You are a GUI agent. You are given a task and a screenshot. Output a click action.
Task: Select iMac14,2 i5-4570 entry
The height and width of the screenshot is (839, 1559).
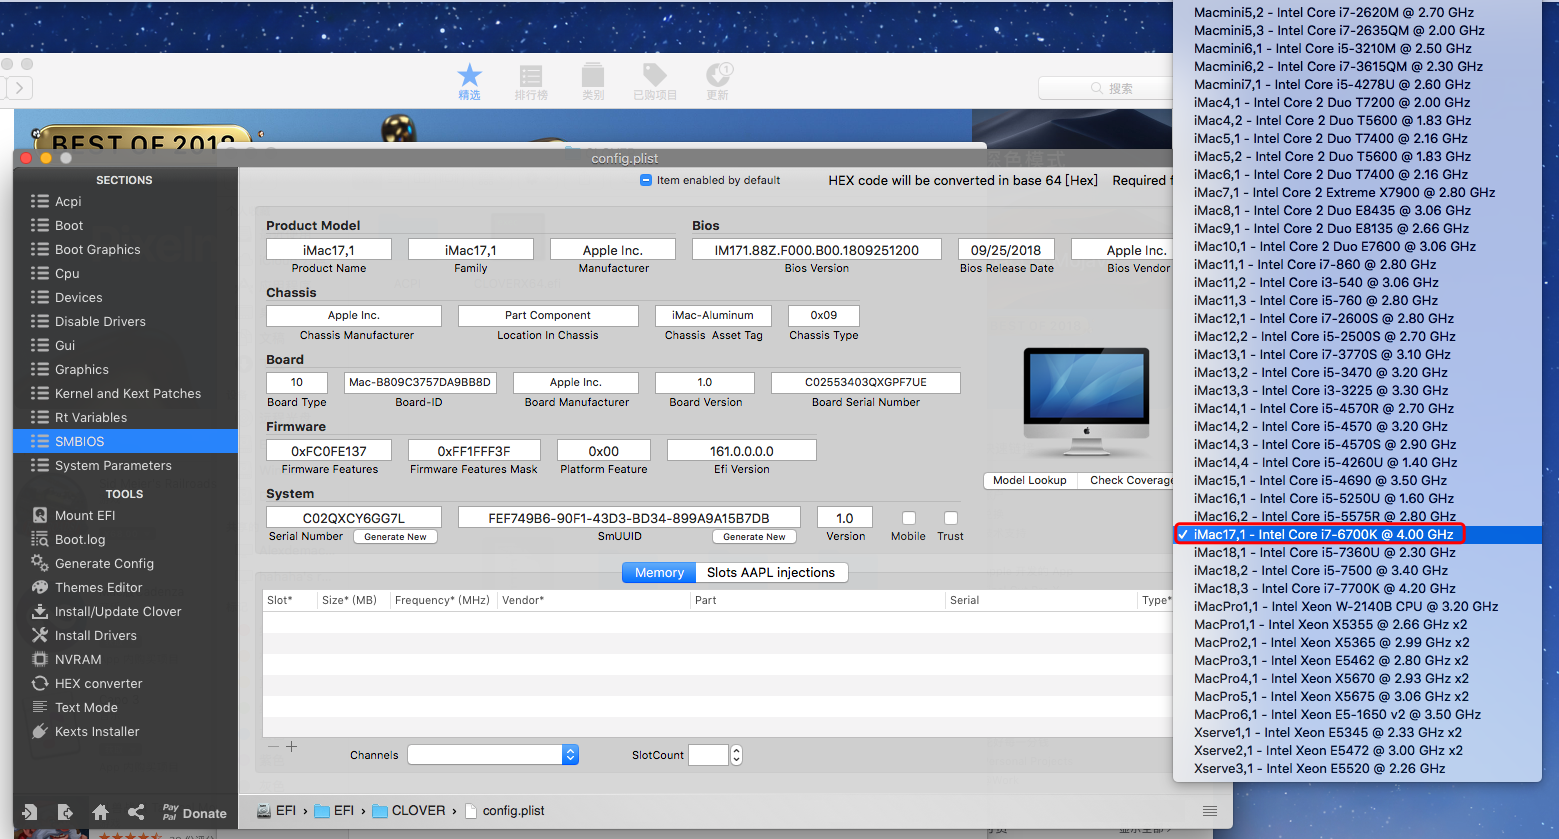pos(1358,426)
